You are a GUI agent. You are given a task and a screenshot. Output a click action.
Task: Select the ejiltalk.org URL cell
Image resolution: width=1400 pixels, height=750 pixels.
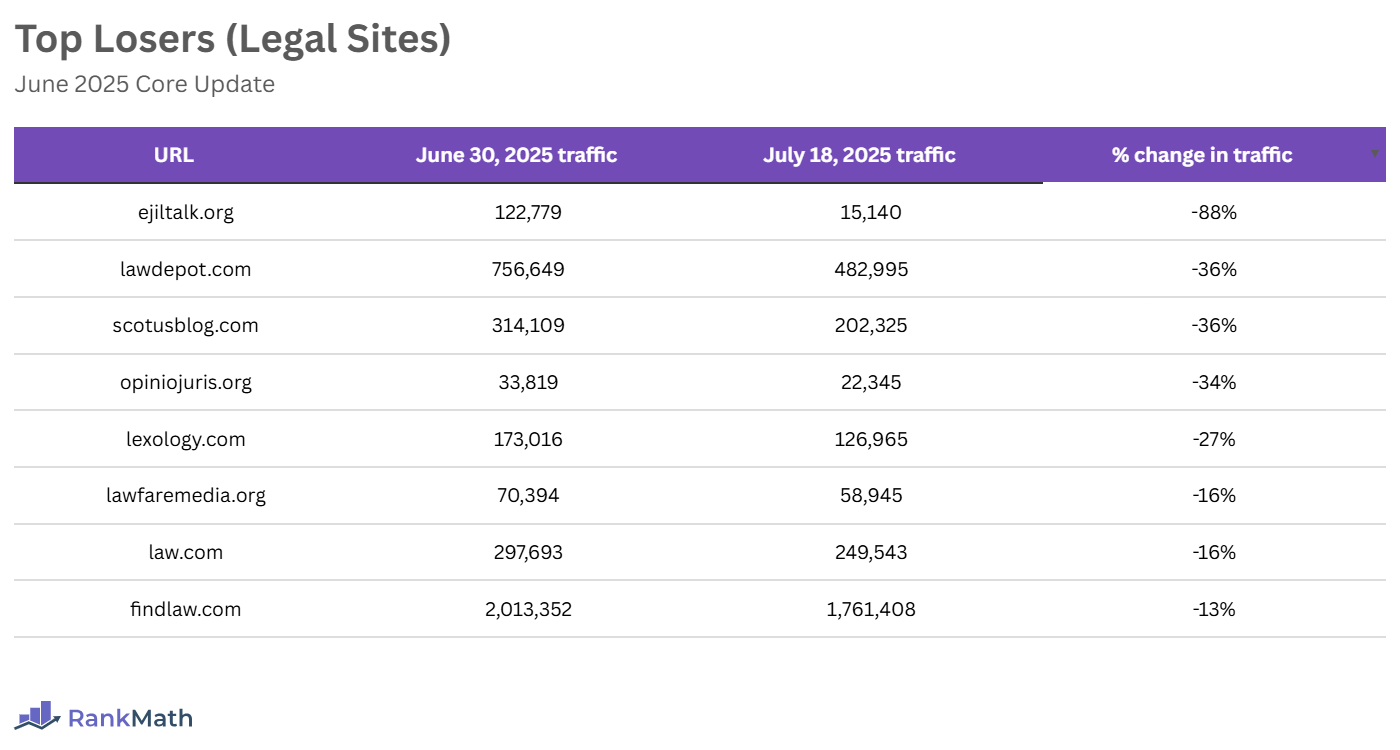coord(186,212)
